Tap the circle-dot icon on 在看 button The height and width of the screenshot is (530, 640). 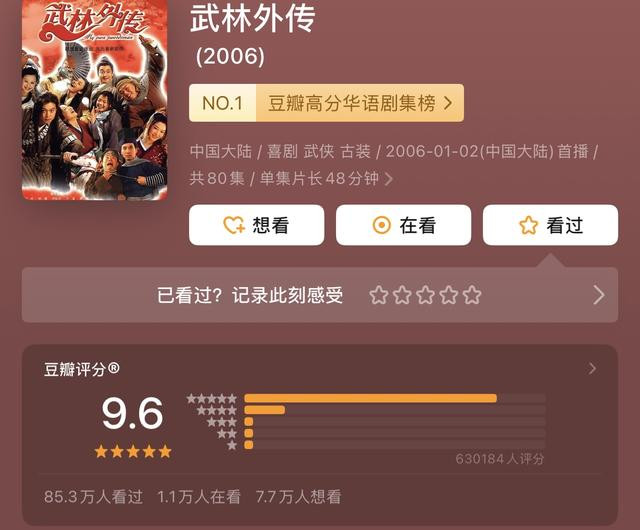click(x=382, y=225)
